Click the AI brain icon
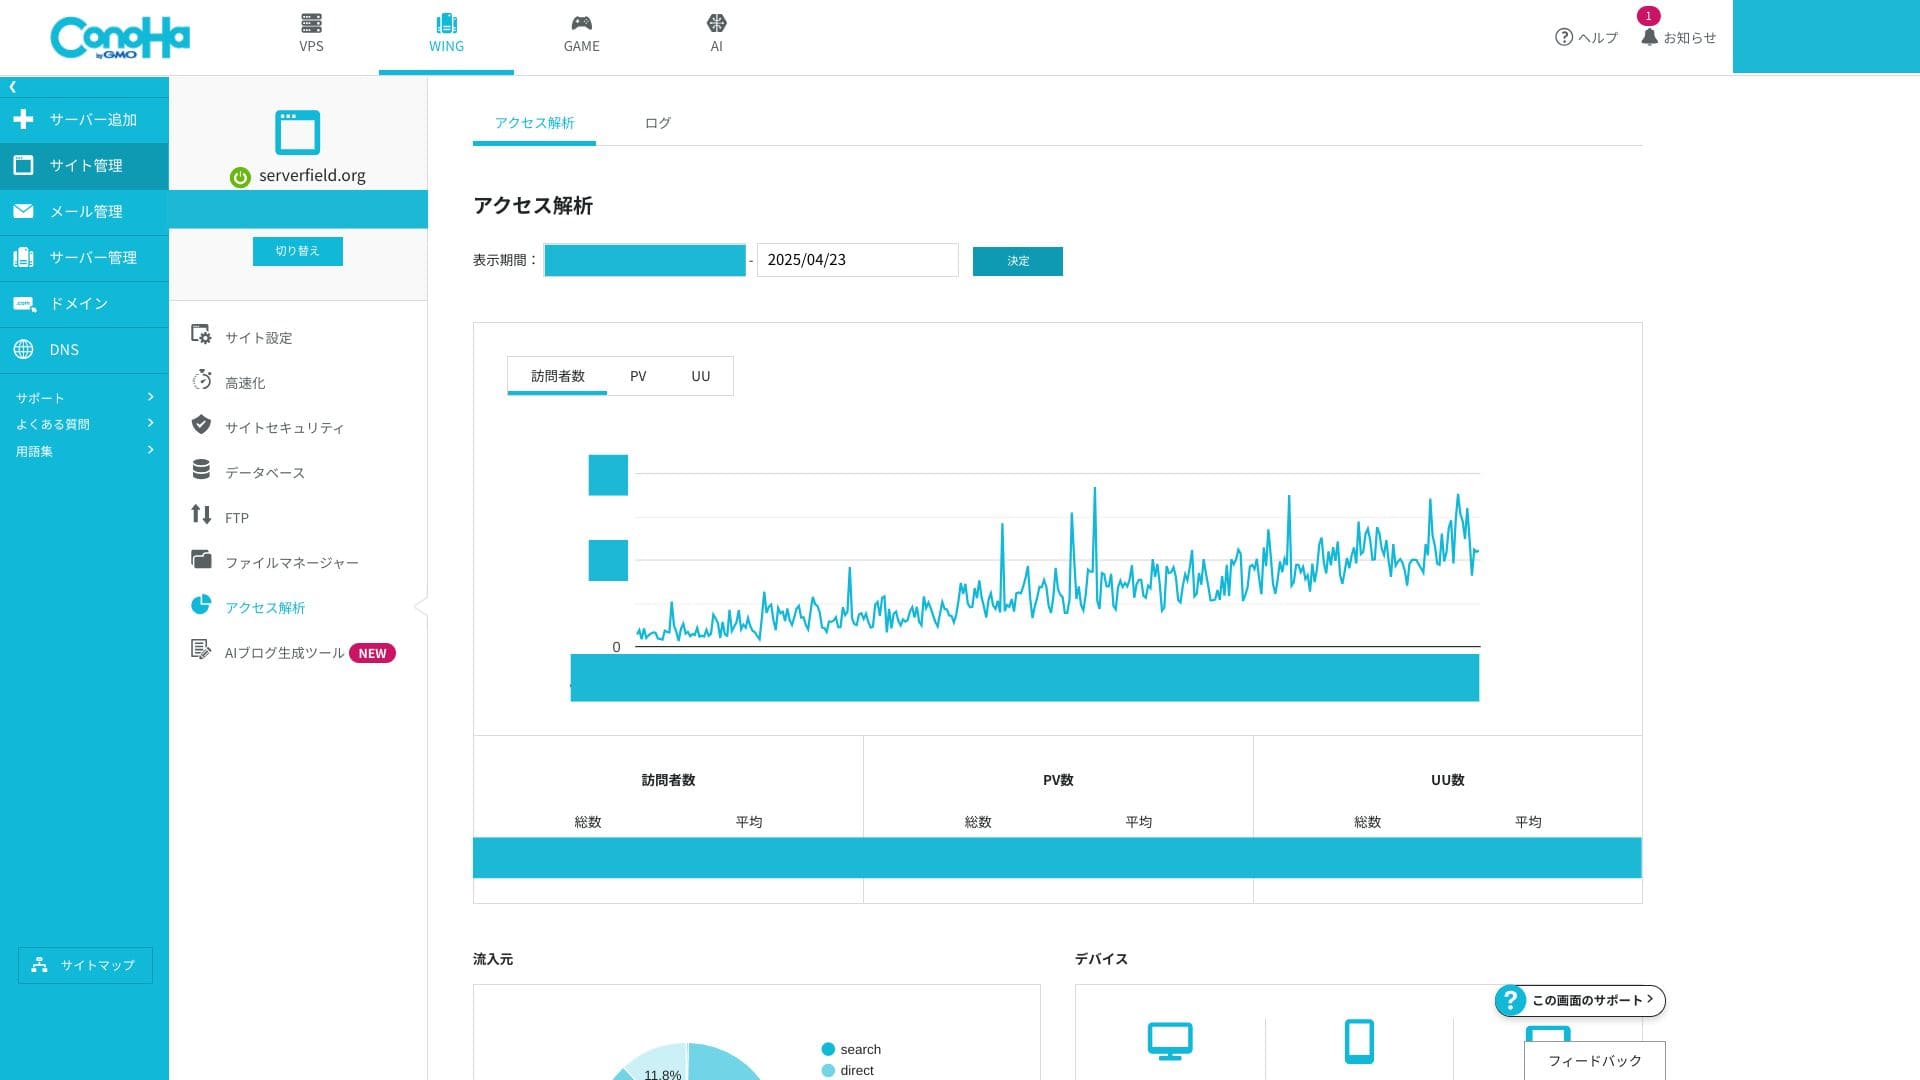 pyautogui.click(x=716, y=23)
